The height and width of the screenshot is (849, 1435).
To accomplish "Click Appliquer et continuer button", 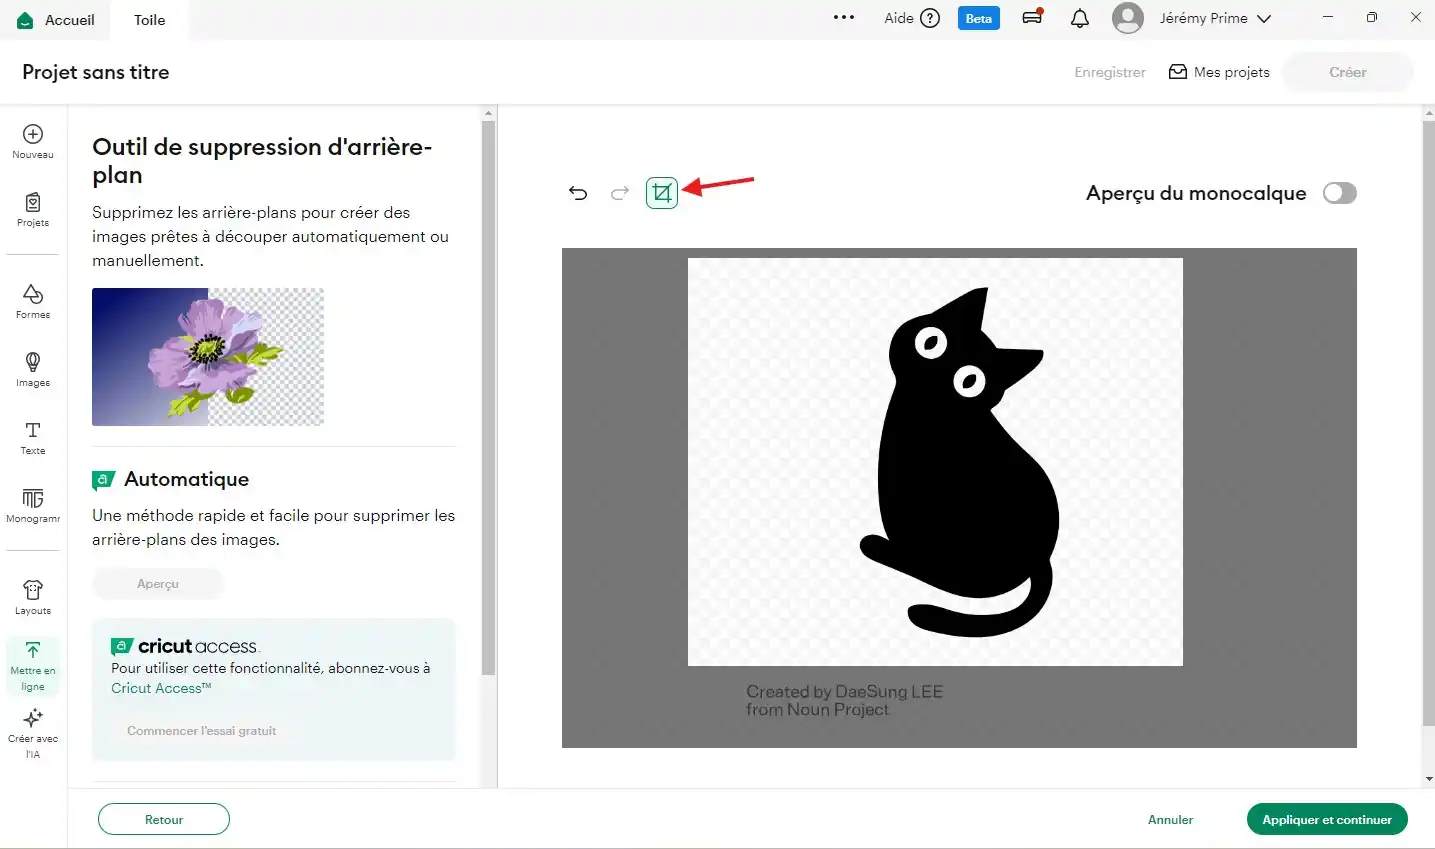I will point(1326,819).
